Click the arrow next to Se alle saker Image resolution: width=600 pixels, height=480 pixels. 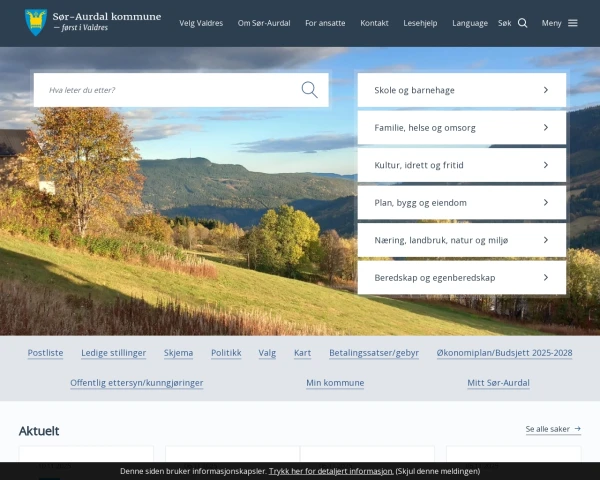(577, 429)
